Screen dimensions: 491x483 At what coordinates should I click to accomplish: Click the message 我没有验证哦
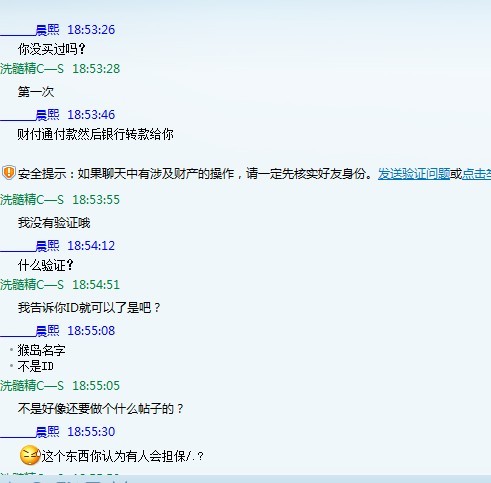[x=54, y=223]
